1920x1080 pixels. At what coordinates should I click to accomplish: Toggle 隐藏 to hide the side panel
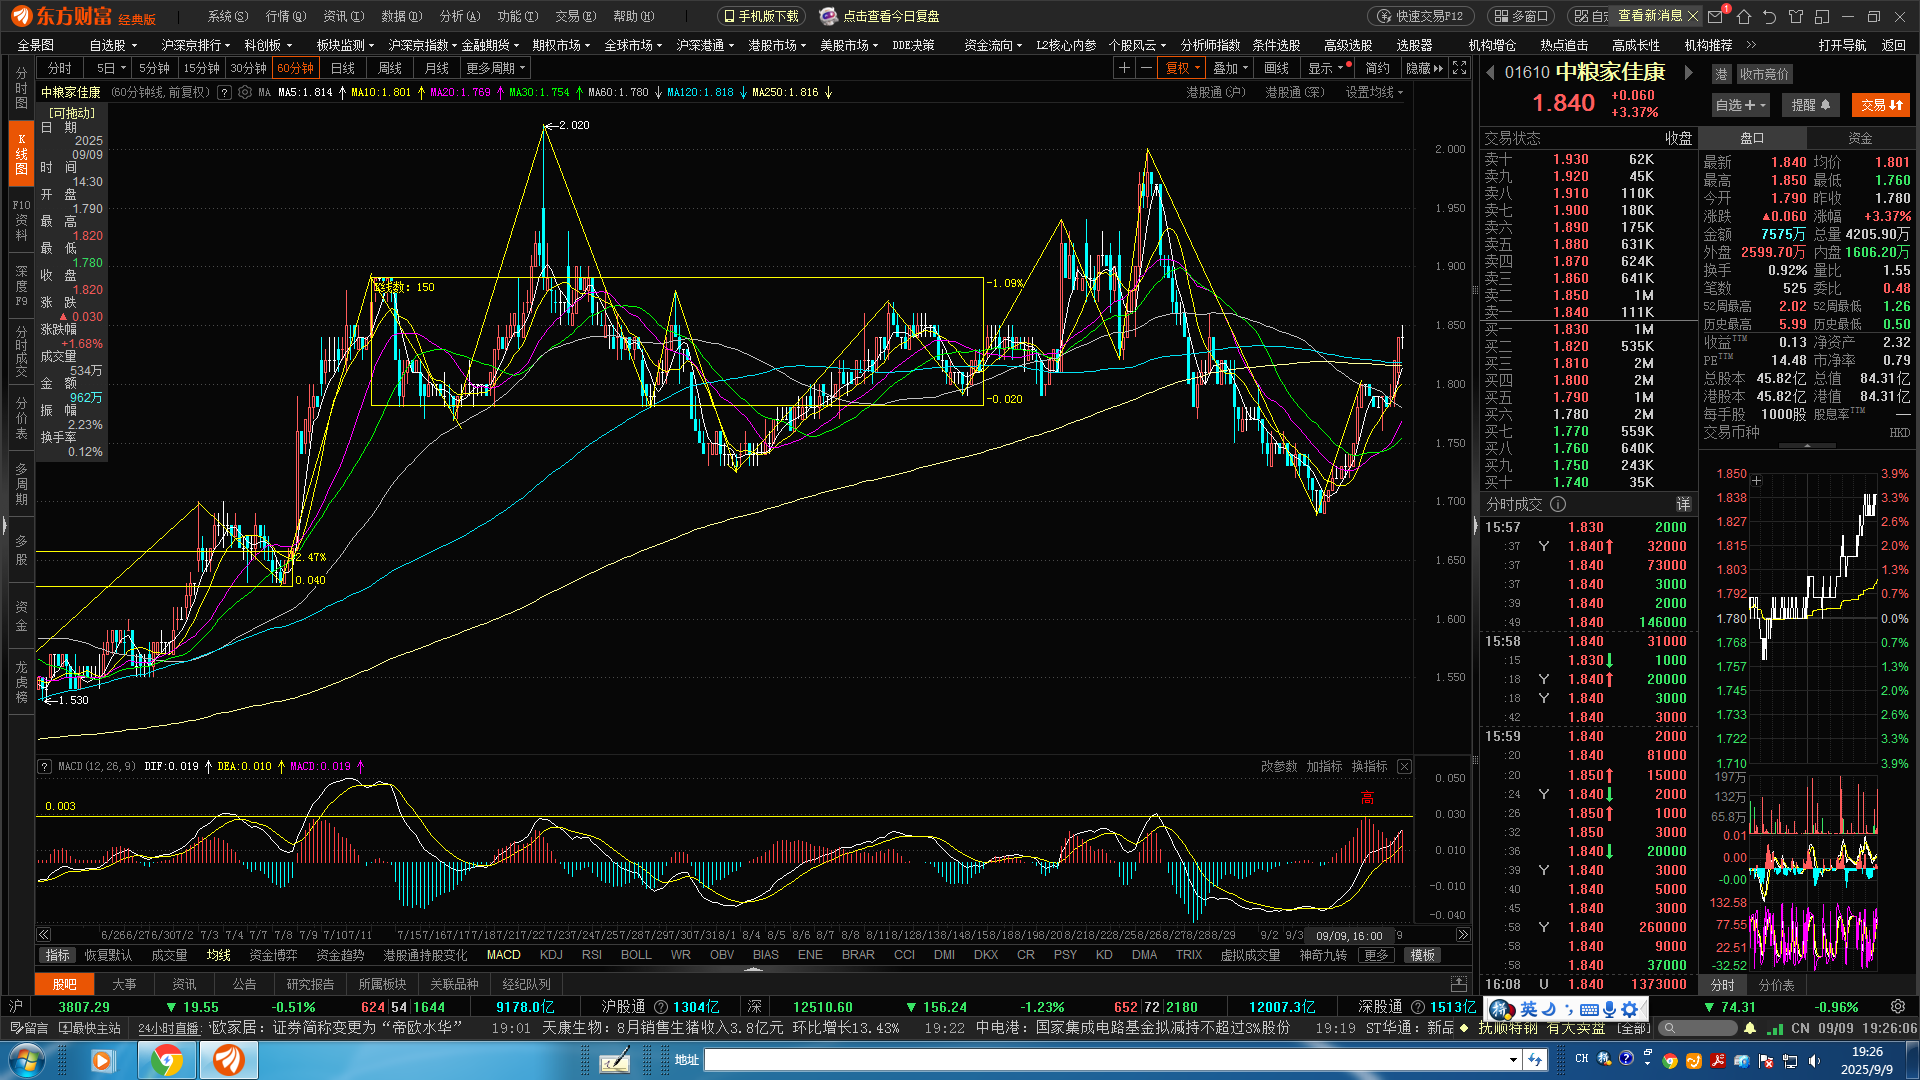pyautogui.click(x=1424, y=68)
